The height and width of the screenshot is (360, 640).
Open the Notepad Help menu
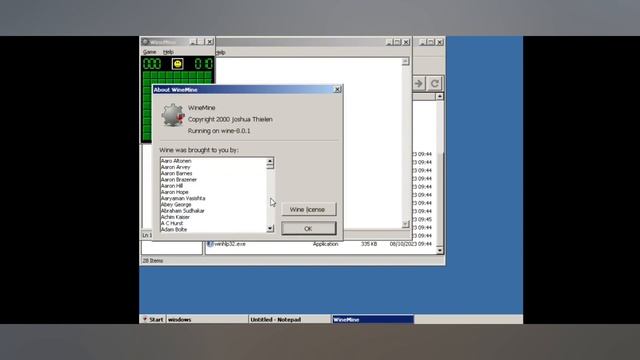click(x=221, y=52)
